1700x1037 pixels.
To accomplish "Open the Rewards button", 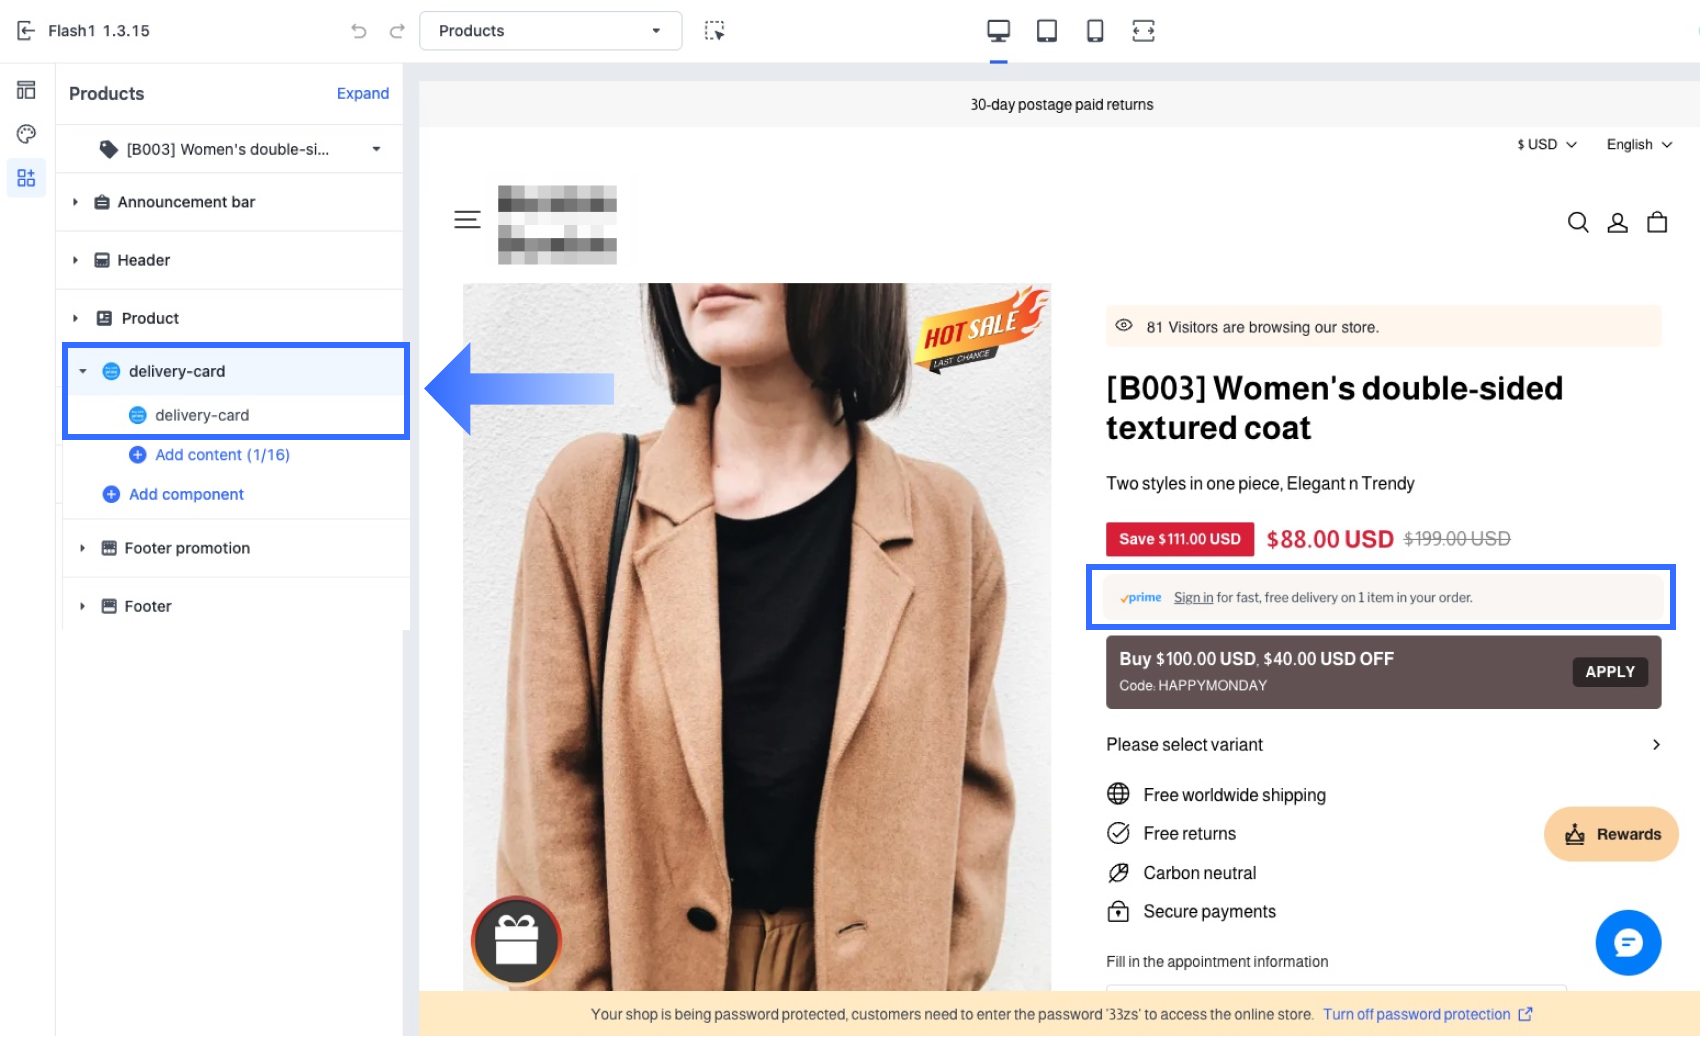I will point(1611,834).
